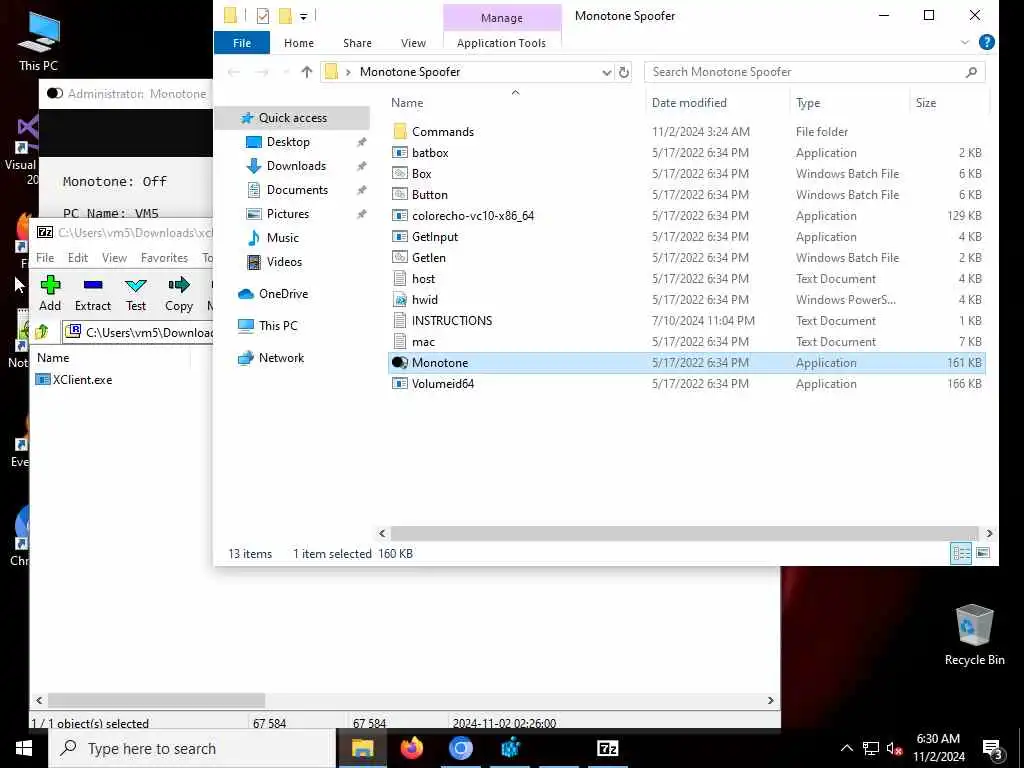The image size is (1024, 768).
Task: Click the Extract button in 7-Zip
Action: [x=93, y=293]
